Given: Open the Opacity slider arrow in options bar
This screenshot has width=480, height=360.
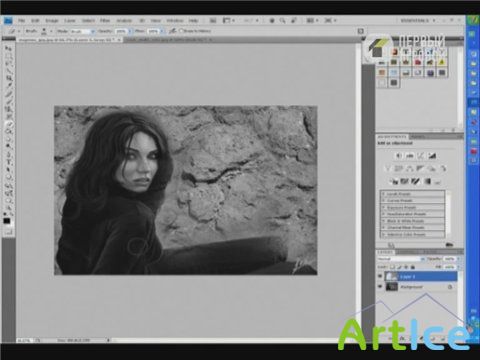Looking at the screenshot, I should click(x=130, y=31).
